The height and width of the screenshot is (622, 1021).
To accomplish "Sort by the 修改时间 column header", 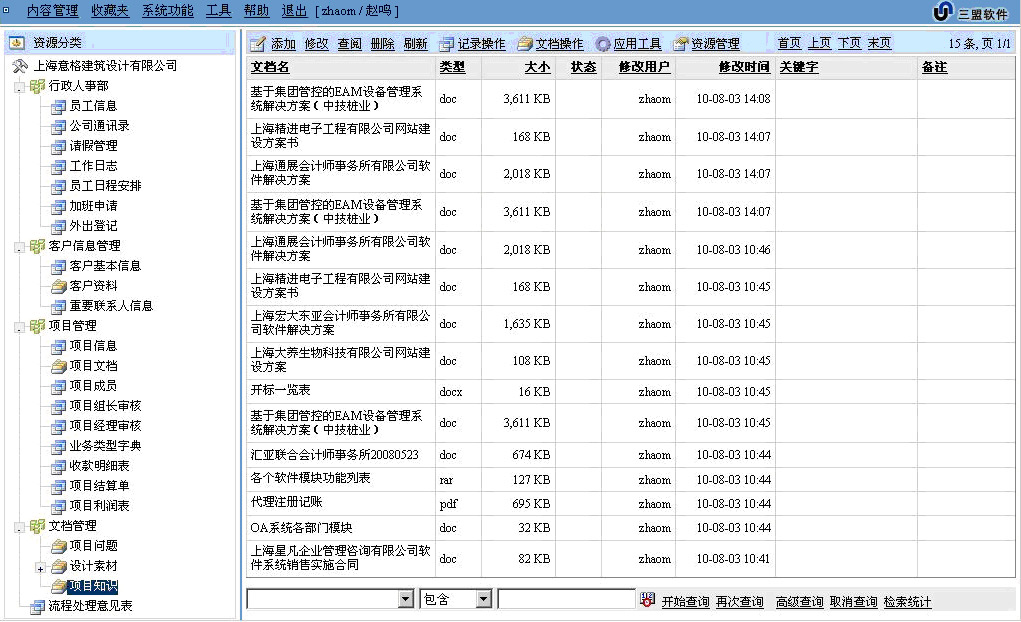I will [744, 67].
